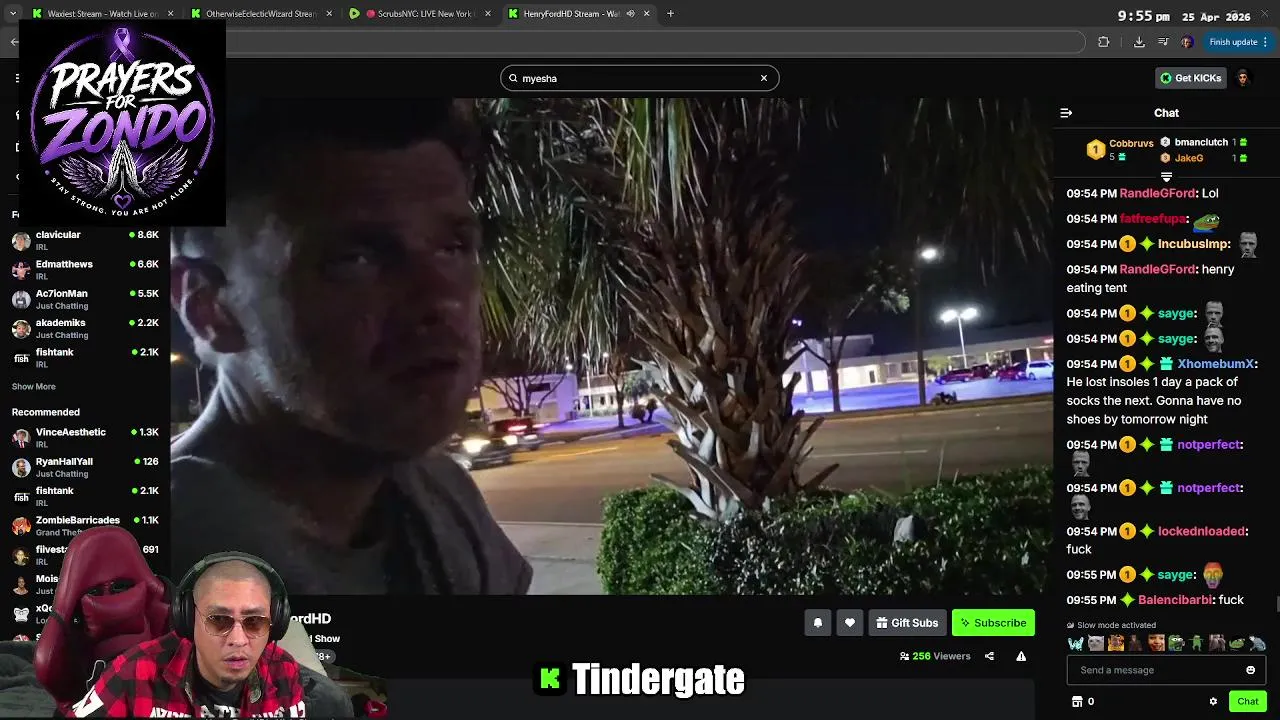1280x720 pixels.
Task: Click the Gift Subs button
Action: pos(907,623)
